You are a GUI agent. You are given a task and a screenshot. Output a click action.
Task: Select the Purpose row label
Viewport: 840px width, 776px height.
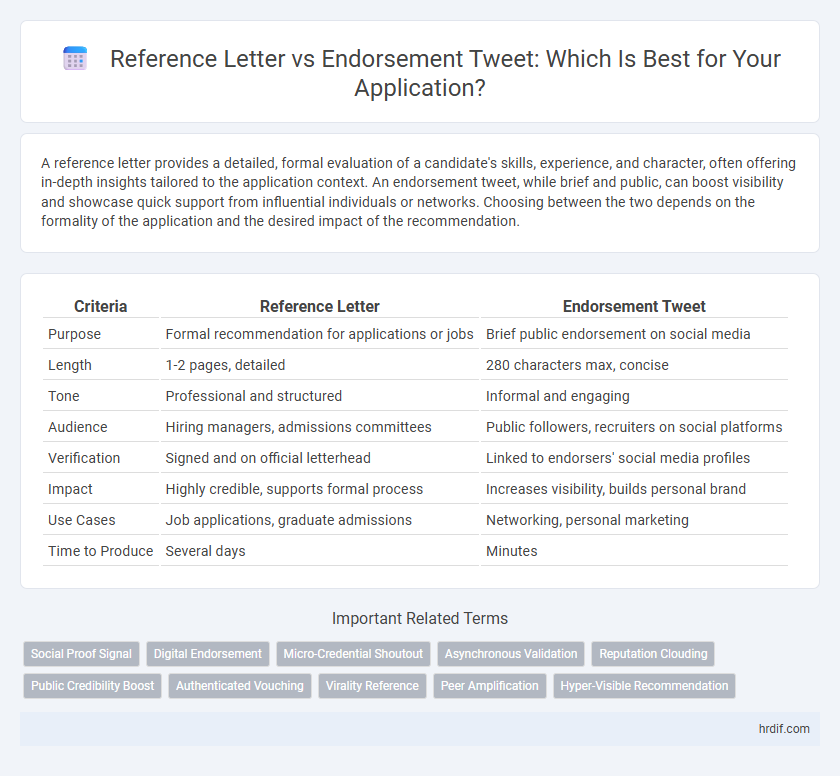(x=74, y=334)
